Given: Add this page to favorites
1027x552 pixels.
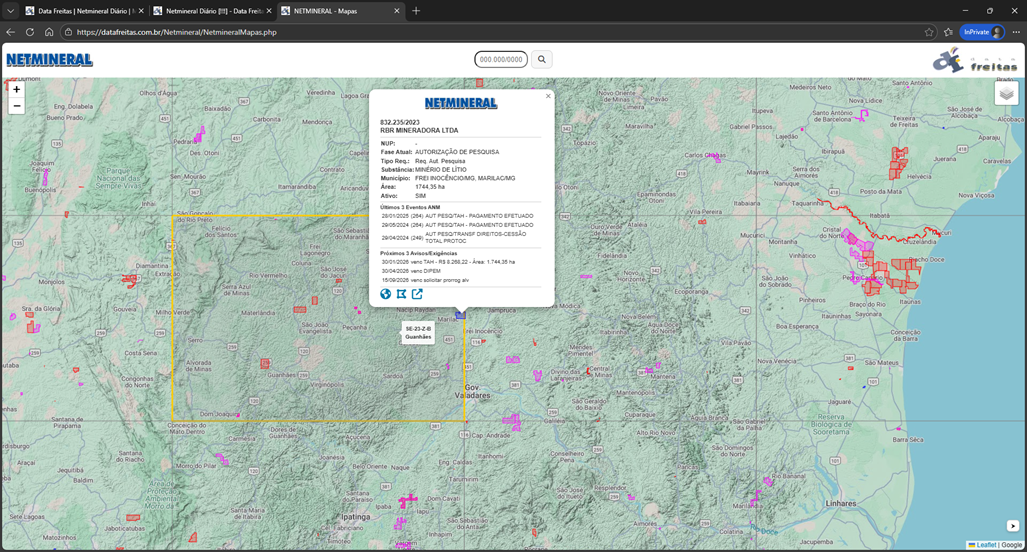Looking at the screenshot, I should (929, 32).
